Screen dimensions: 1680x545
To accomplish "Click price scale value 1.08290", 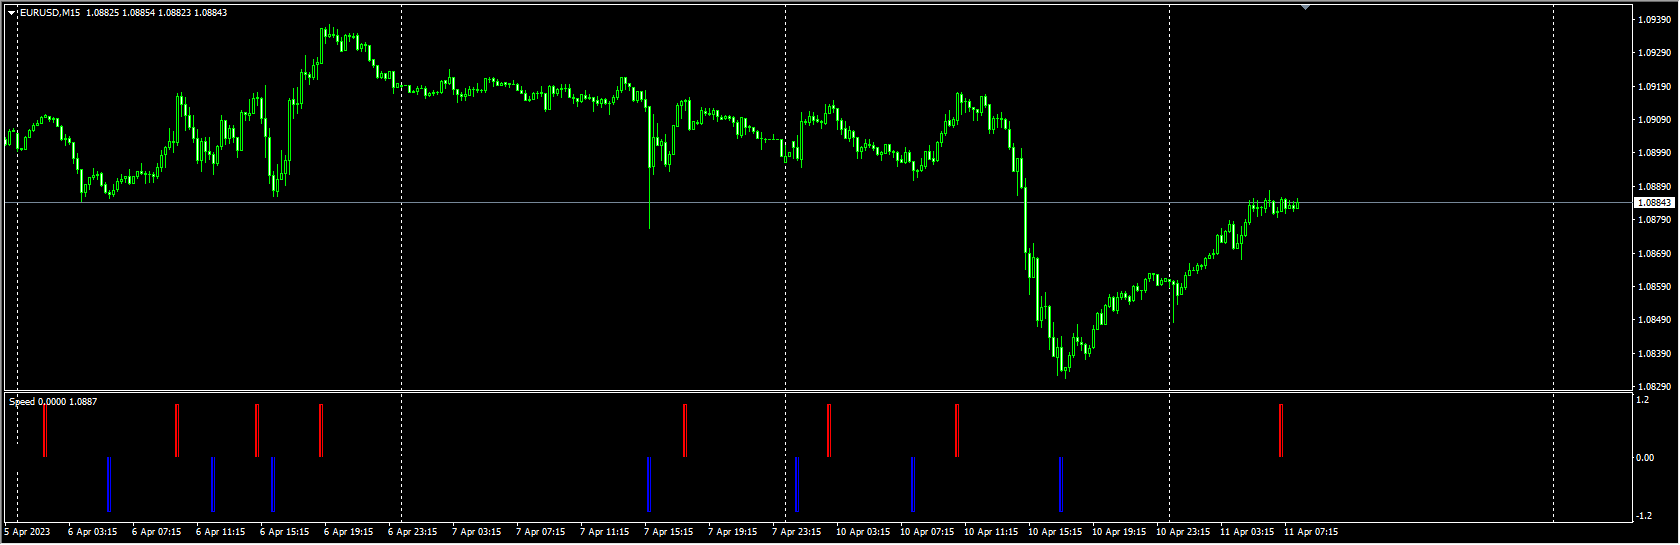I will pos(1654,387).
